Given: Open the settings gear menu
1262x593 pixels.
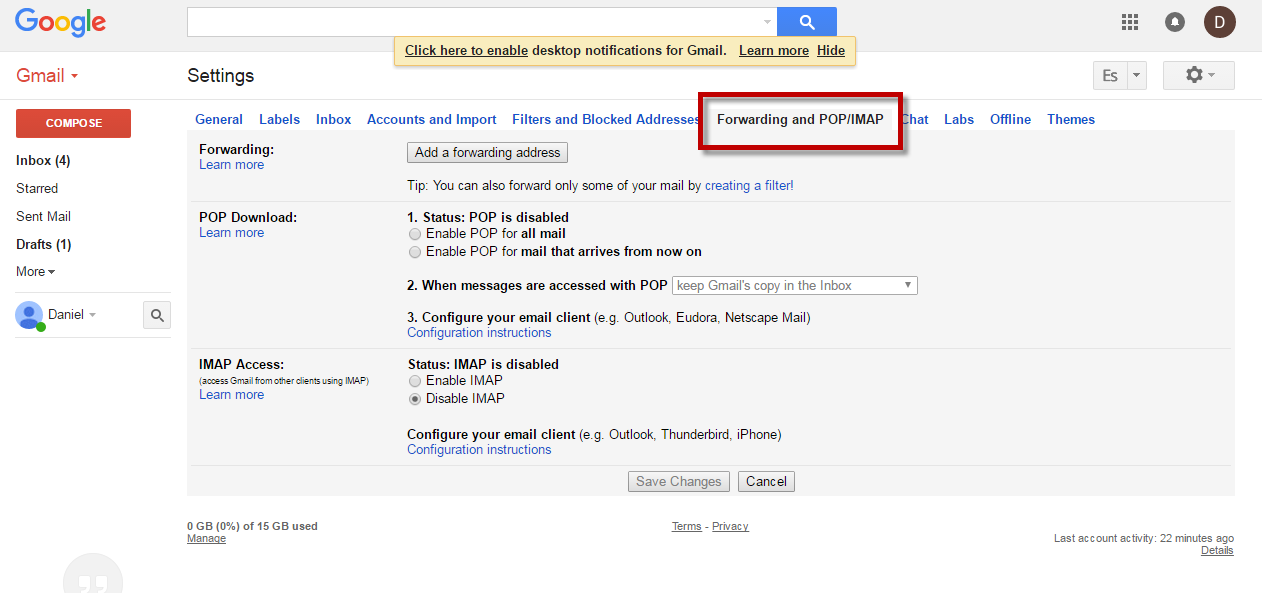Looking at the screenshot, I should pos(1198,76).
